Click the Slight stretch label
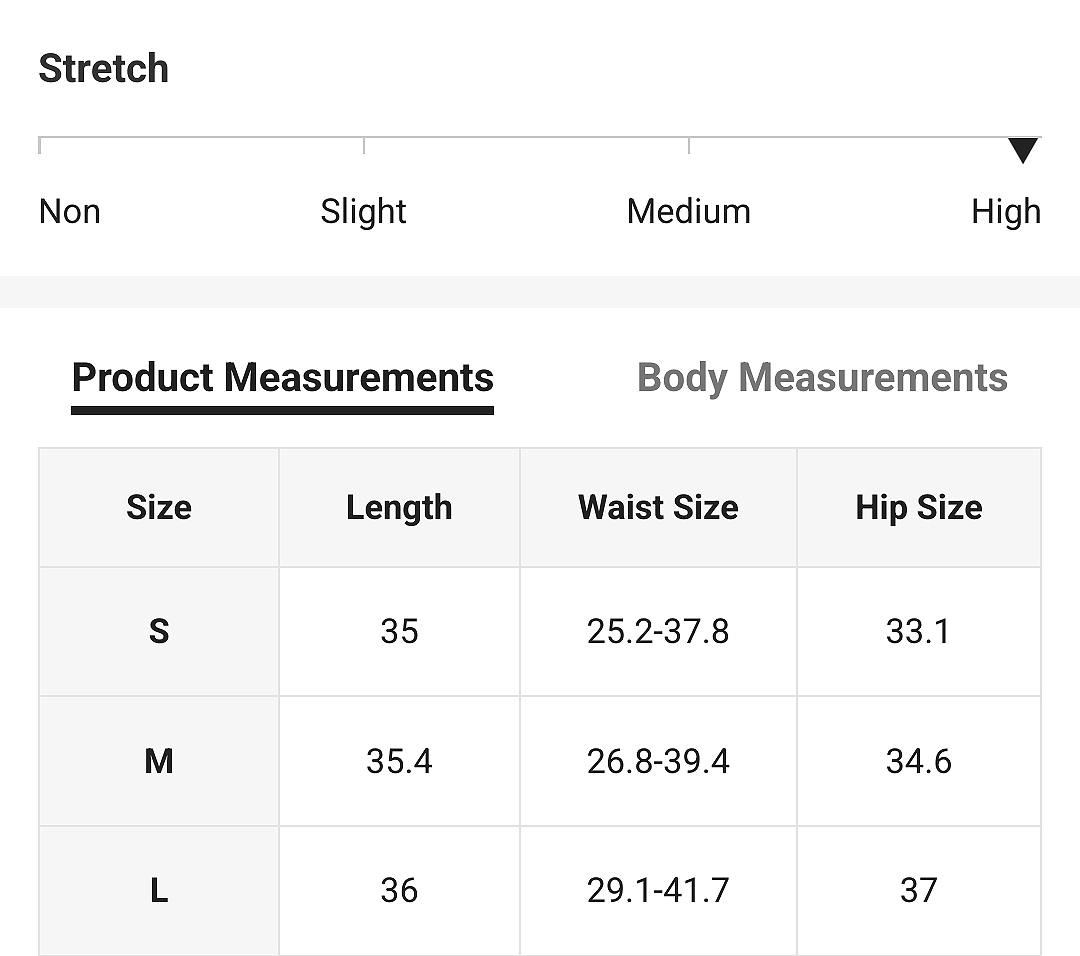The width and height of the screenshot is (1080, 956). click(364, 211)
